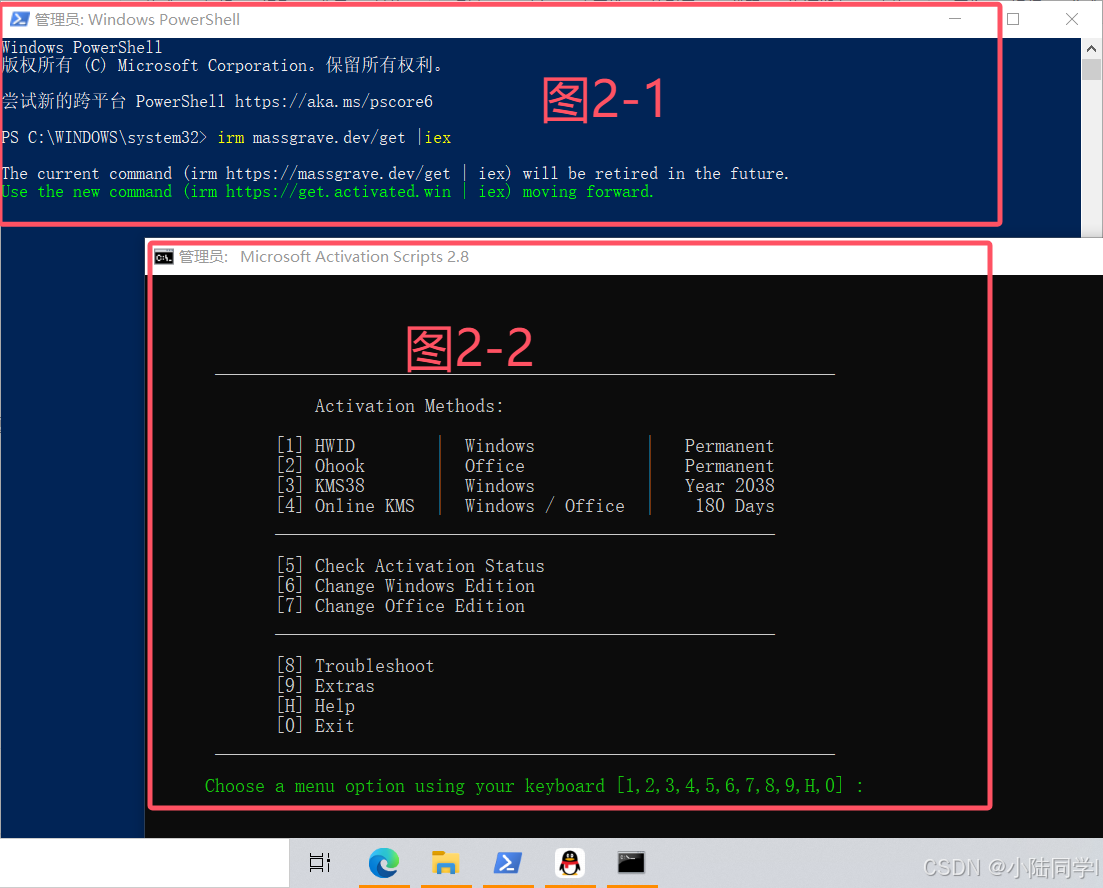Close the Windows PowerShell window
The height and width of the screenshot is (888, 1103).
(1071, 19)
